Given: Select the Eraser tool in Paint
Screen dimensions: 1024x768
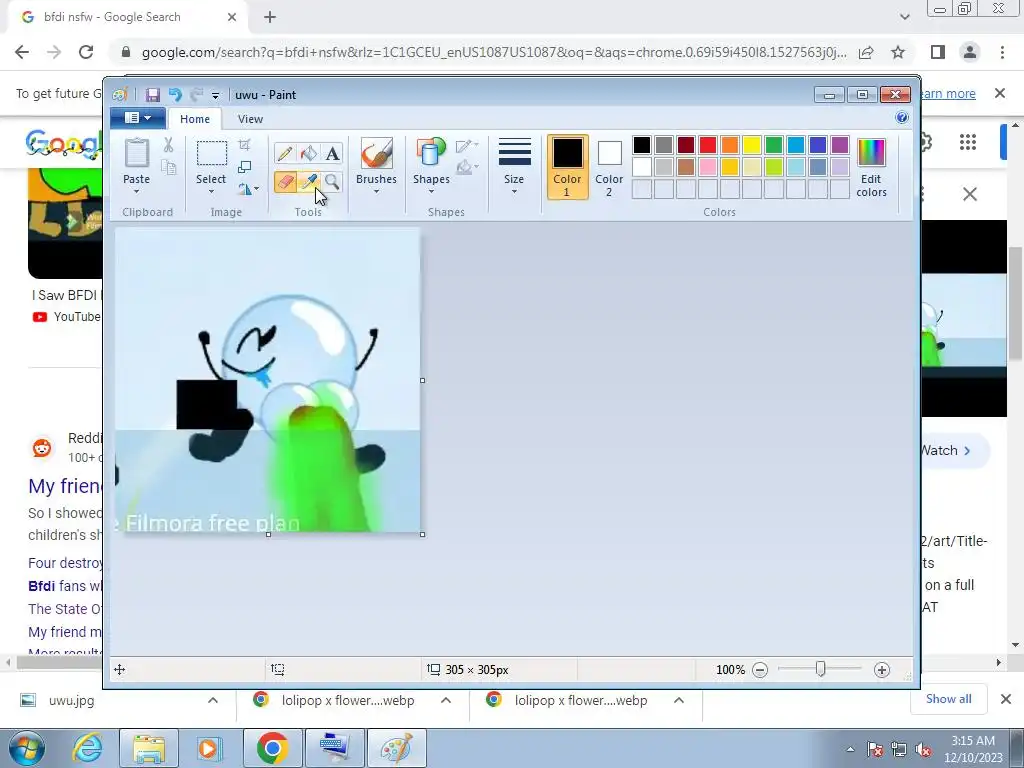Looking at the screenshot, I should click(285, 182).
